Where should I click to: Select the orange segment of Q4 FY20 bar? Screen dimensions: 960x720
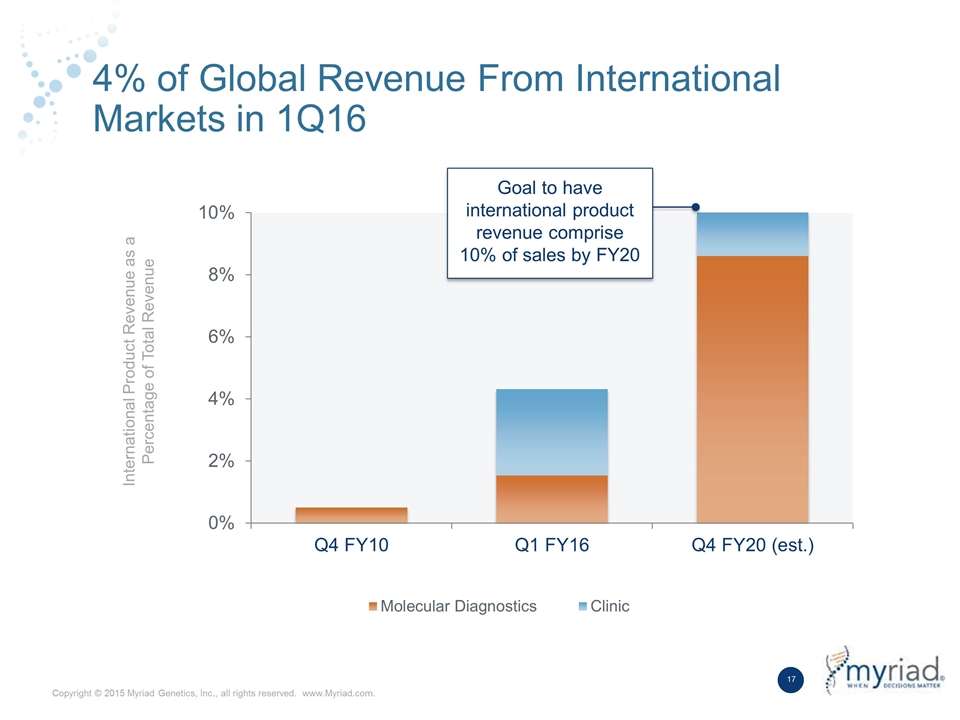coord(752,389)
